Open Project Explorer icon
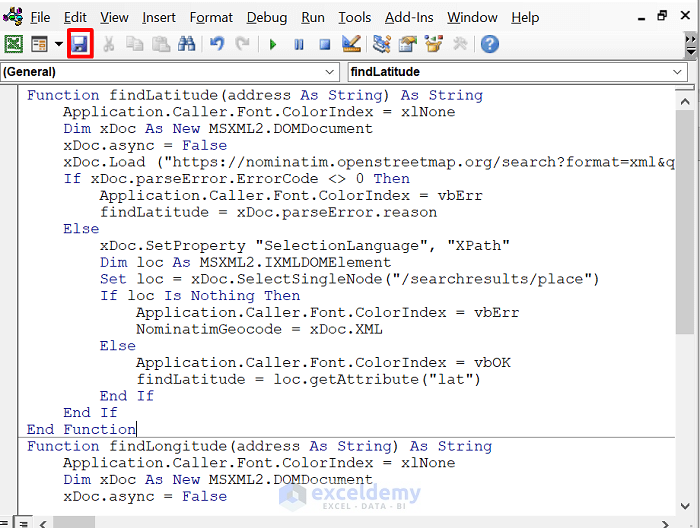700x528 pixels. 382,44
